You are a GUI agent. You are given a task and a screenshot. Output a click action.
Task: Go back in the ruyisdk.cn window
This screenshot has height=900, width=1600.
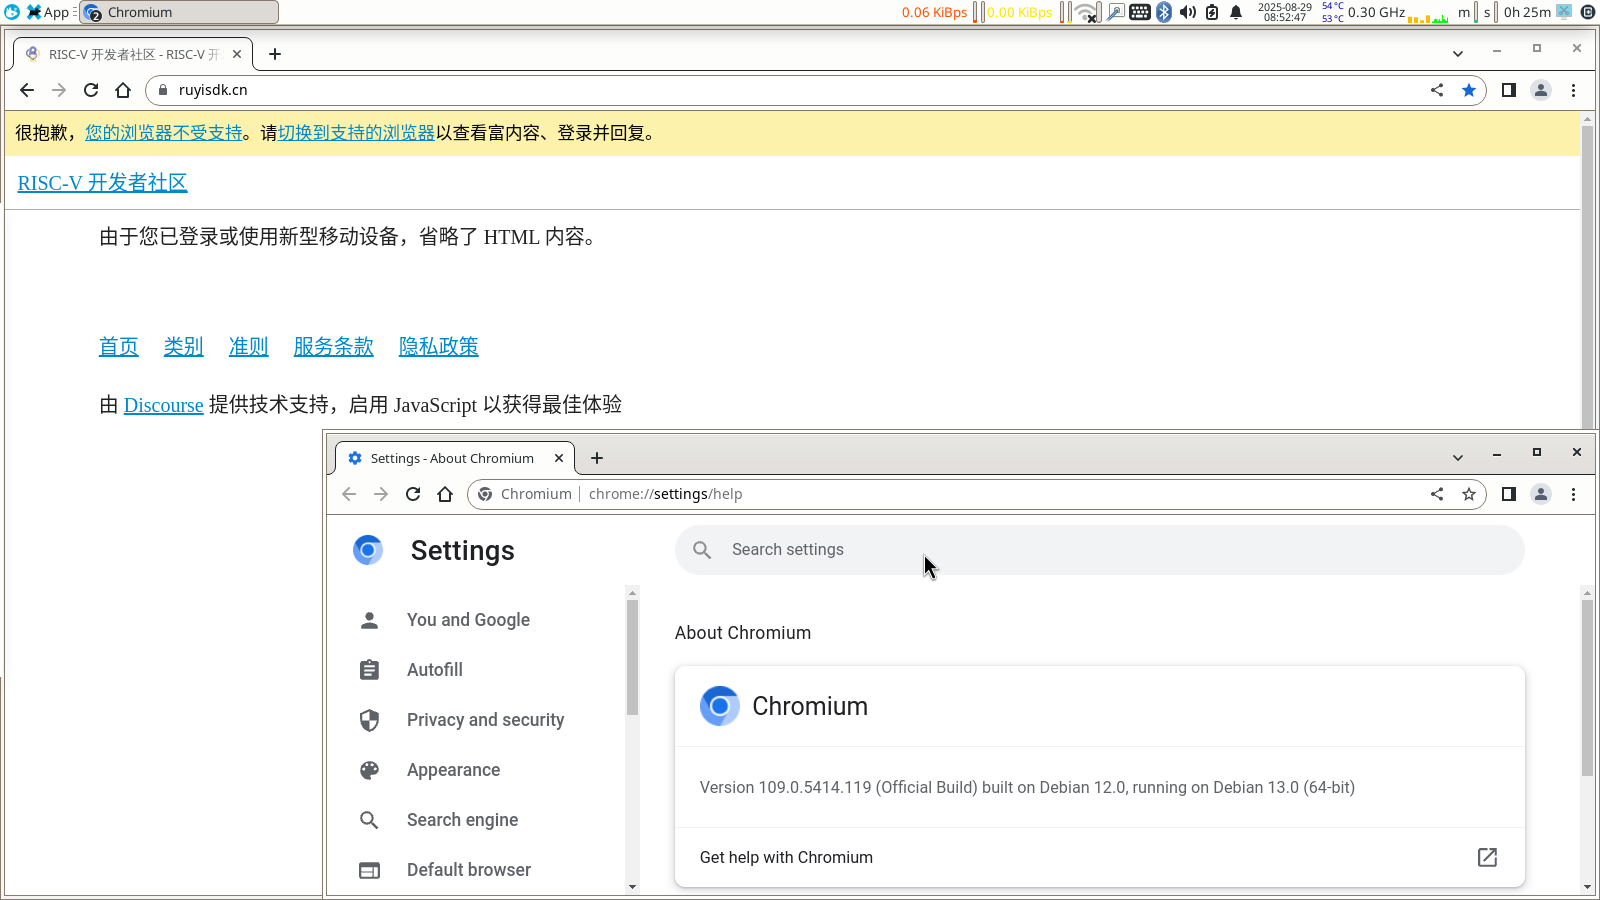(27, 90)
